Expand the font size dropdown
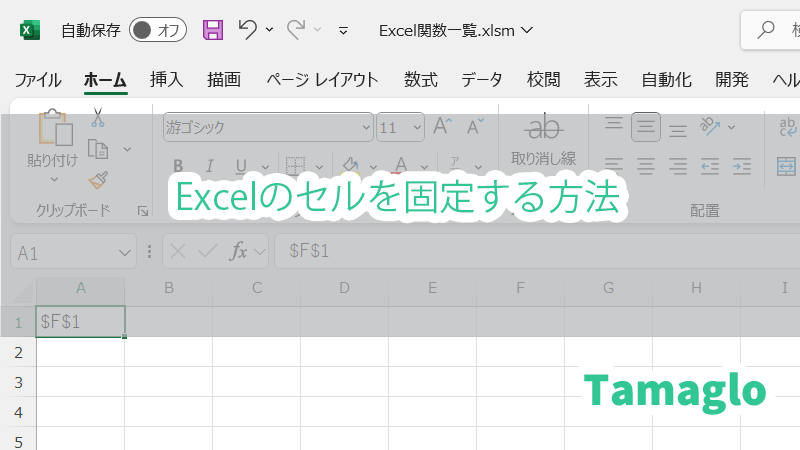 [415, 128]
